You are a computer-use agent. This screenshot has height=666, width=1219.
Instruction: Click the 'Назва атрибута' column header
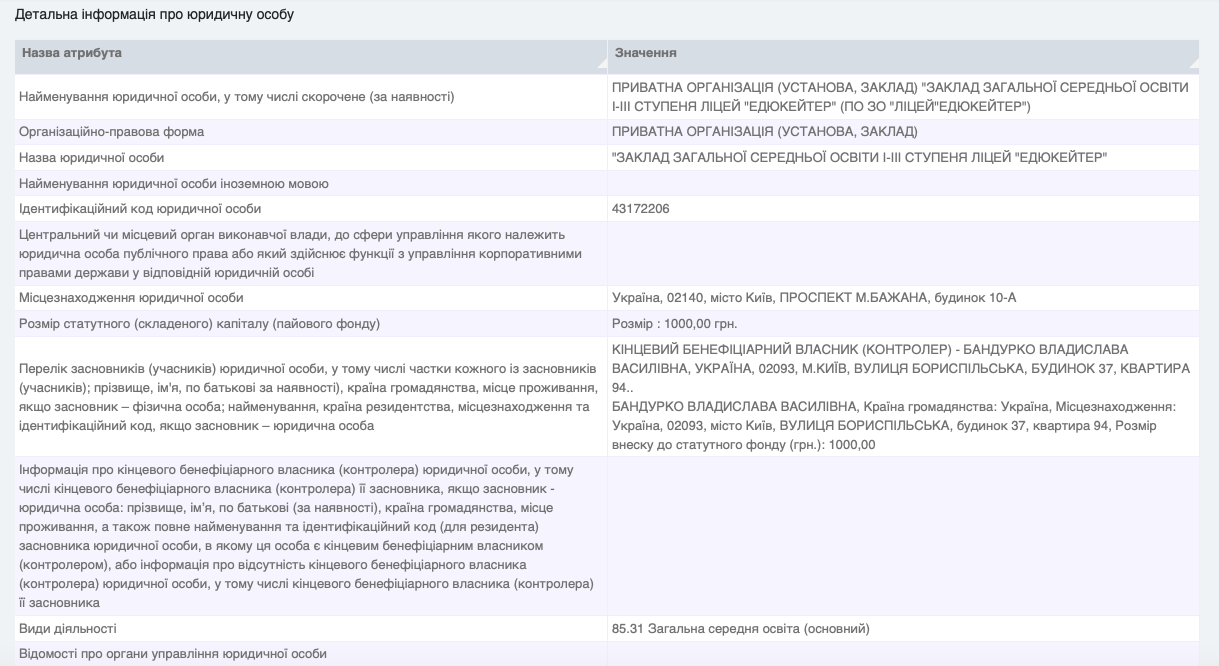click(x=72, y=53)
